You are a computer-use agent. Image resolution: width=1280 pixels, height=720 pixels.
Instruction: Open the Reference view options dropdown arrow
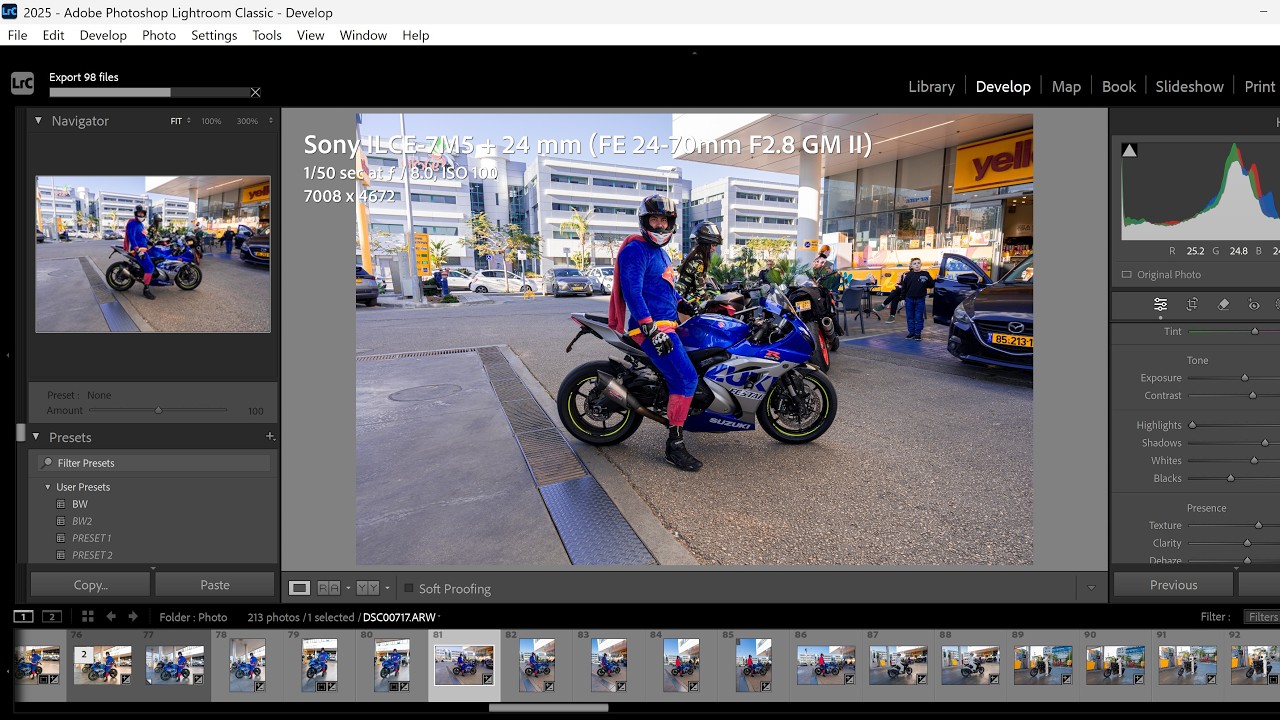(x=348, y=588)
